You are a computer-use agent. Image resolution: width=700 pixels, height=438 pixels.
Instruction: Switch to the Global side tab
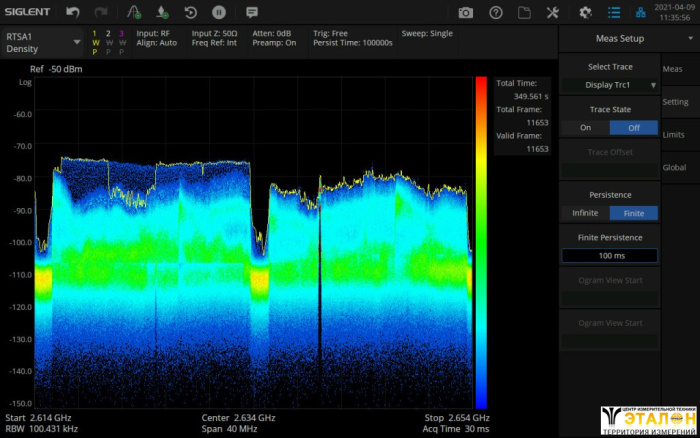(675, 167)
